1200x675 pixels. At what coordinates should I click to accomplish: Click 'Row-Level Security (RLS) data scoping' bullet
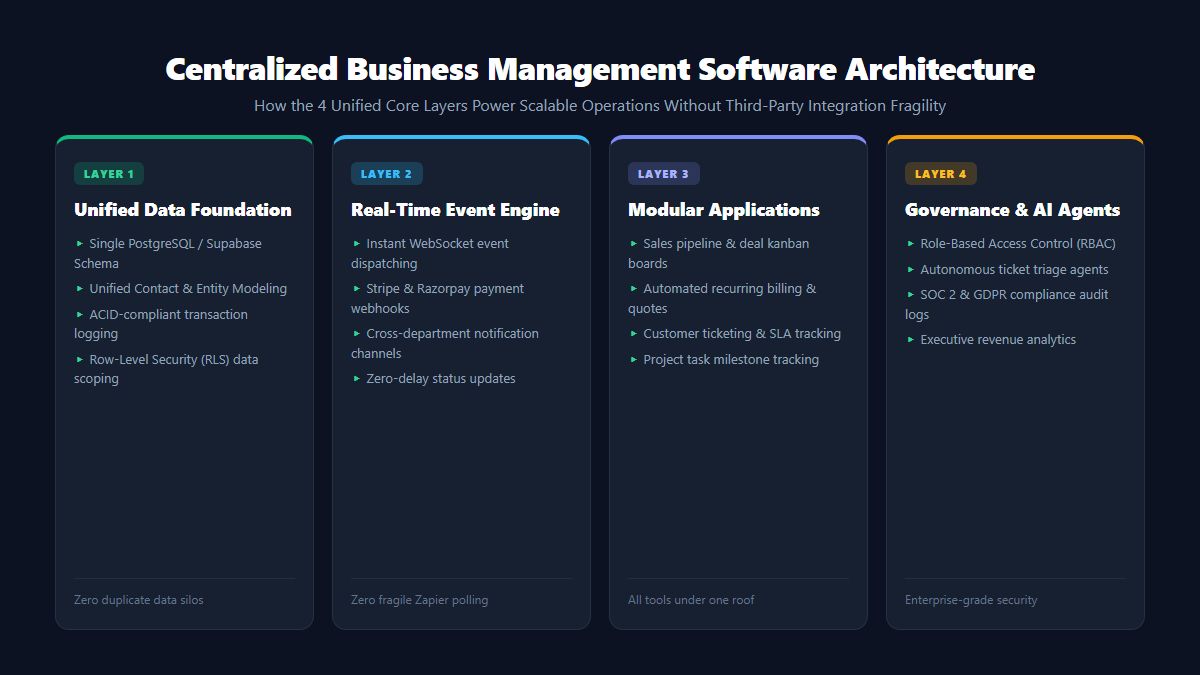[167, 369]
